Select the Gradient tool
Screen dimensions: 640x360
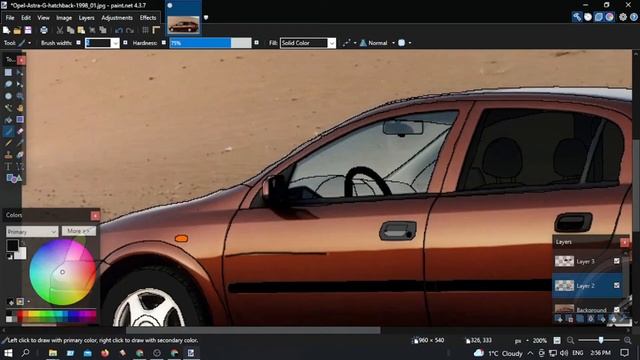coord(20,120)
